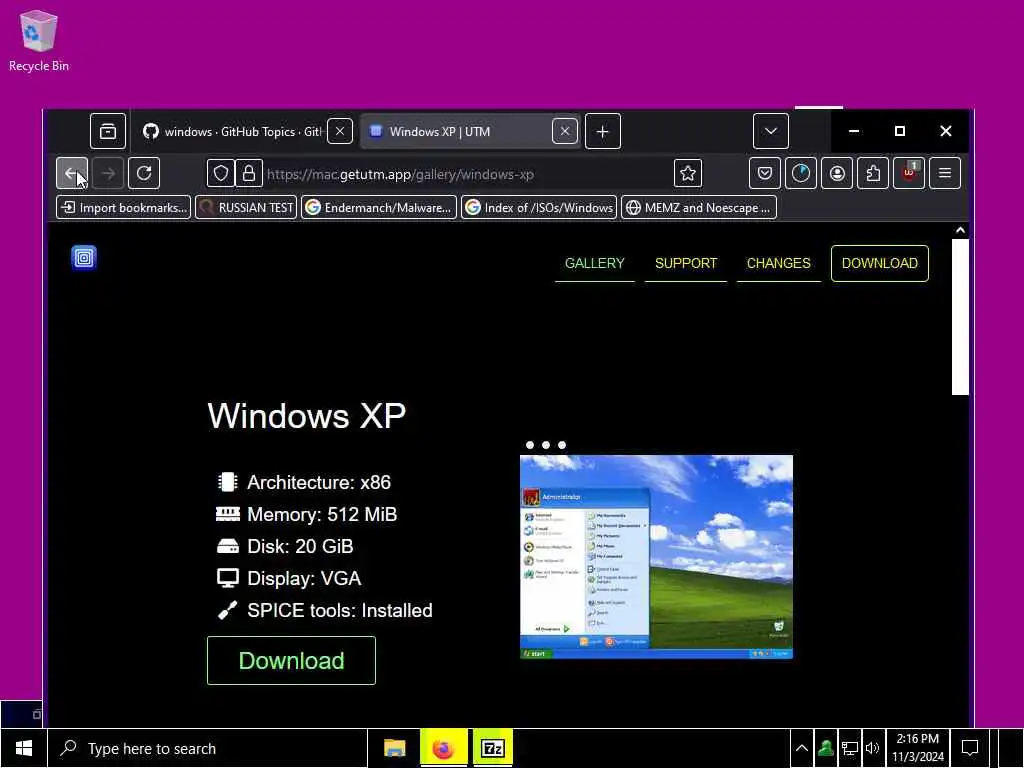
Task: Click the "Disk: 20 GiB" text
Action: click(x=300, y=546)
